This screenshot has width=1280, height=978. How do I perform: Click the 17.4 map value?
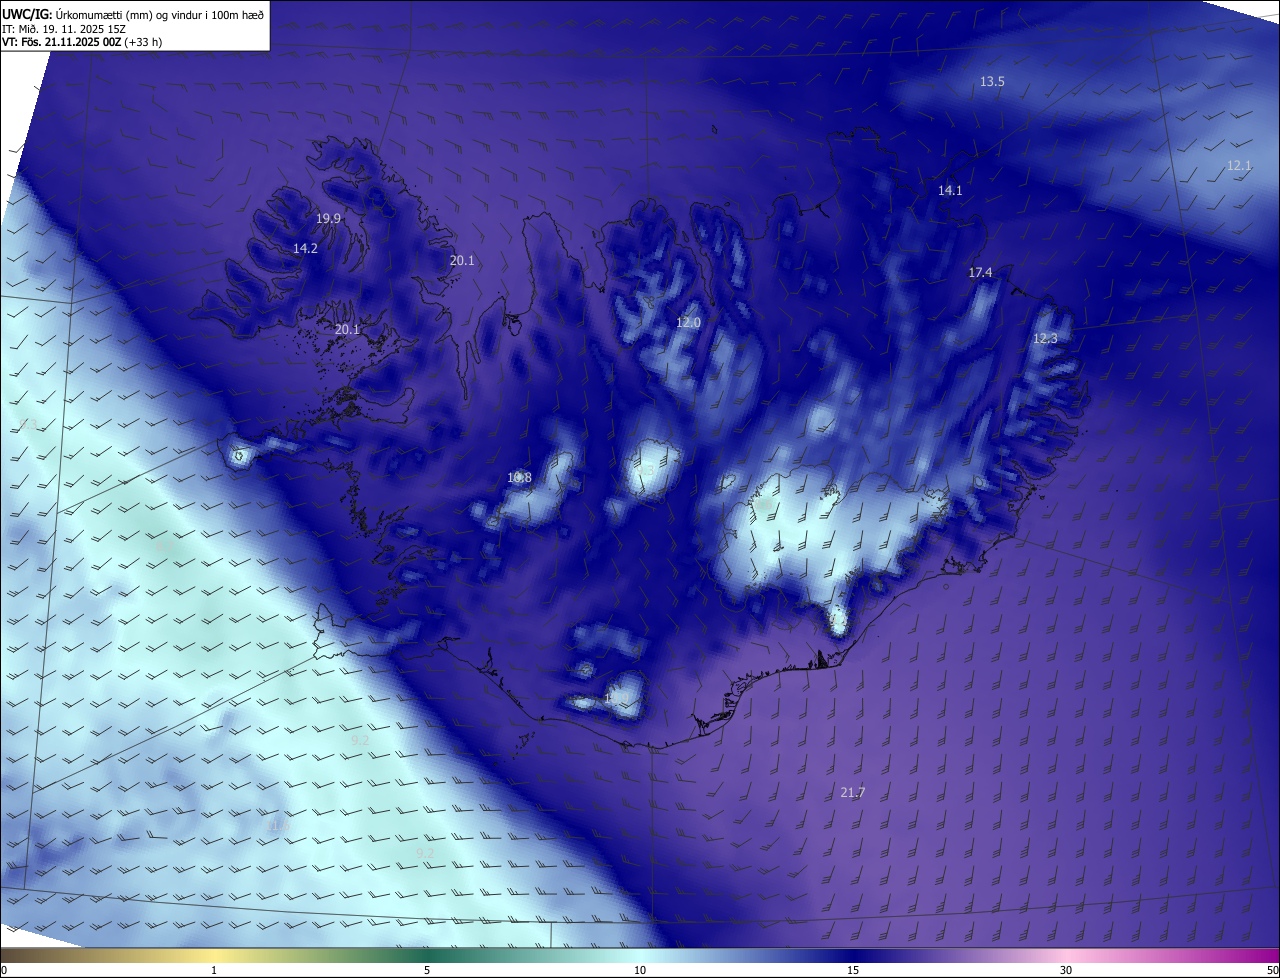[980, 273]
